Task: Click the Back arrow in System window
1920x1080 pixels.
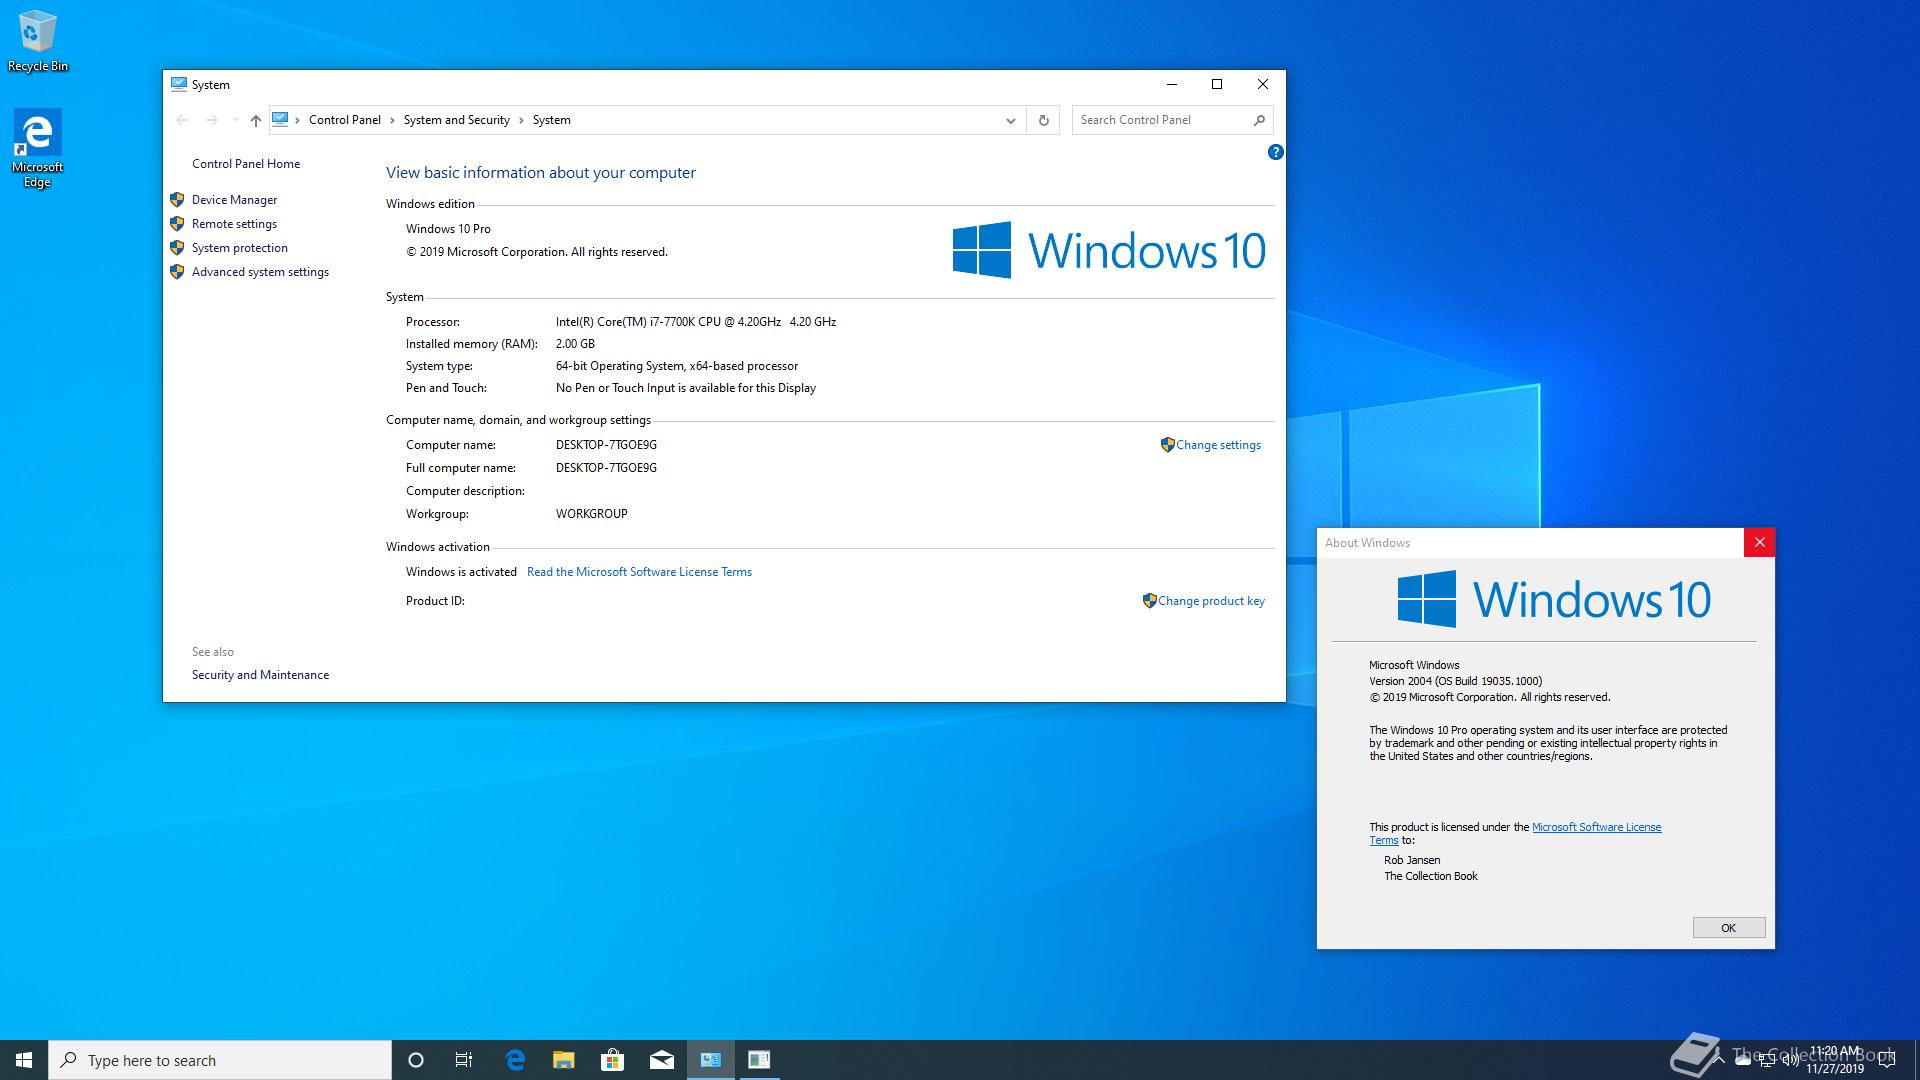Action: coord(182,120)
